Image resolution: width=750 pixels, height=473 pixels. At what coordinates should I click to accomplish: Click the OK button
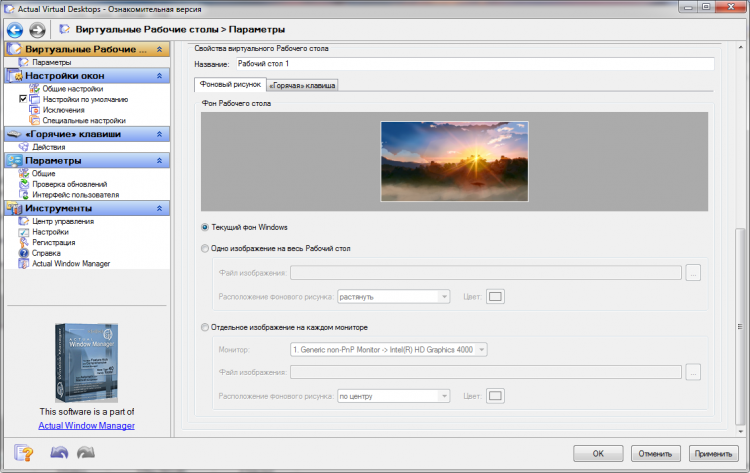point(598,453)
